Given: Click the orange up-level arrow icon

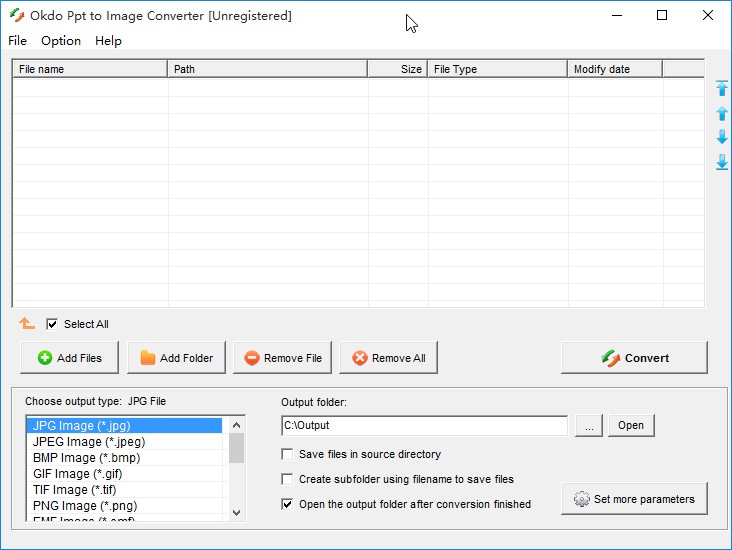Looking at the screenshot, I should click(27, 323).
